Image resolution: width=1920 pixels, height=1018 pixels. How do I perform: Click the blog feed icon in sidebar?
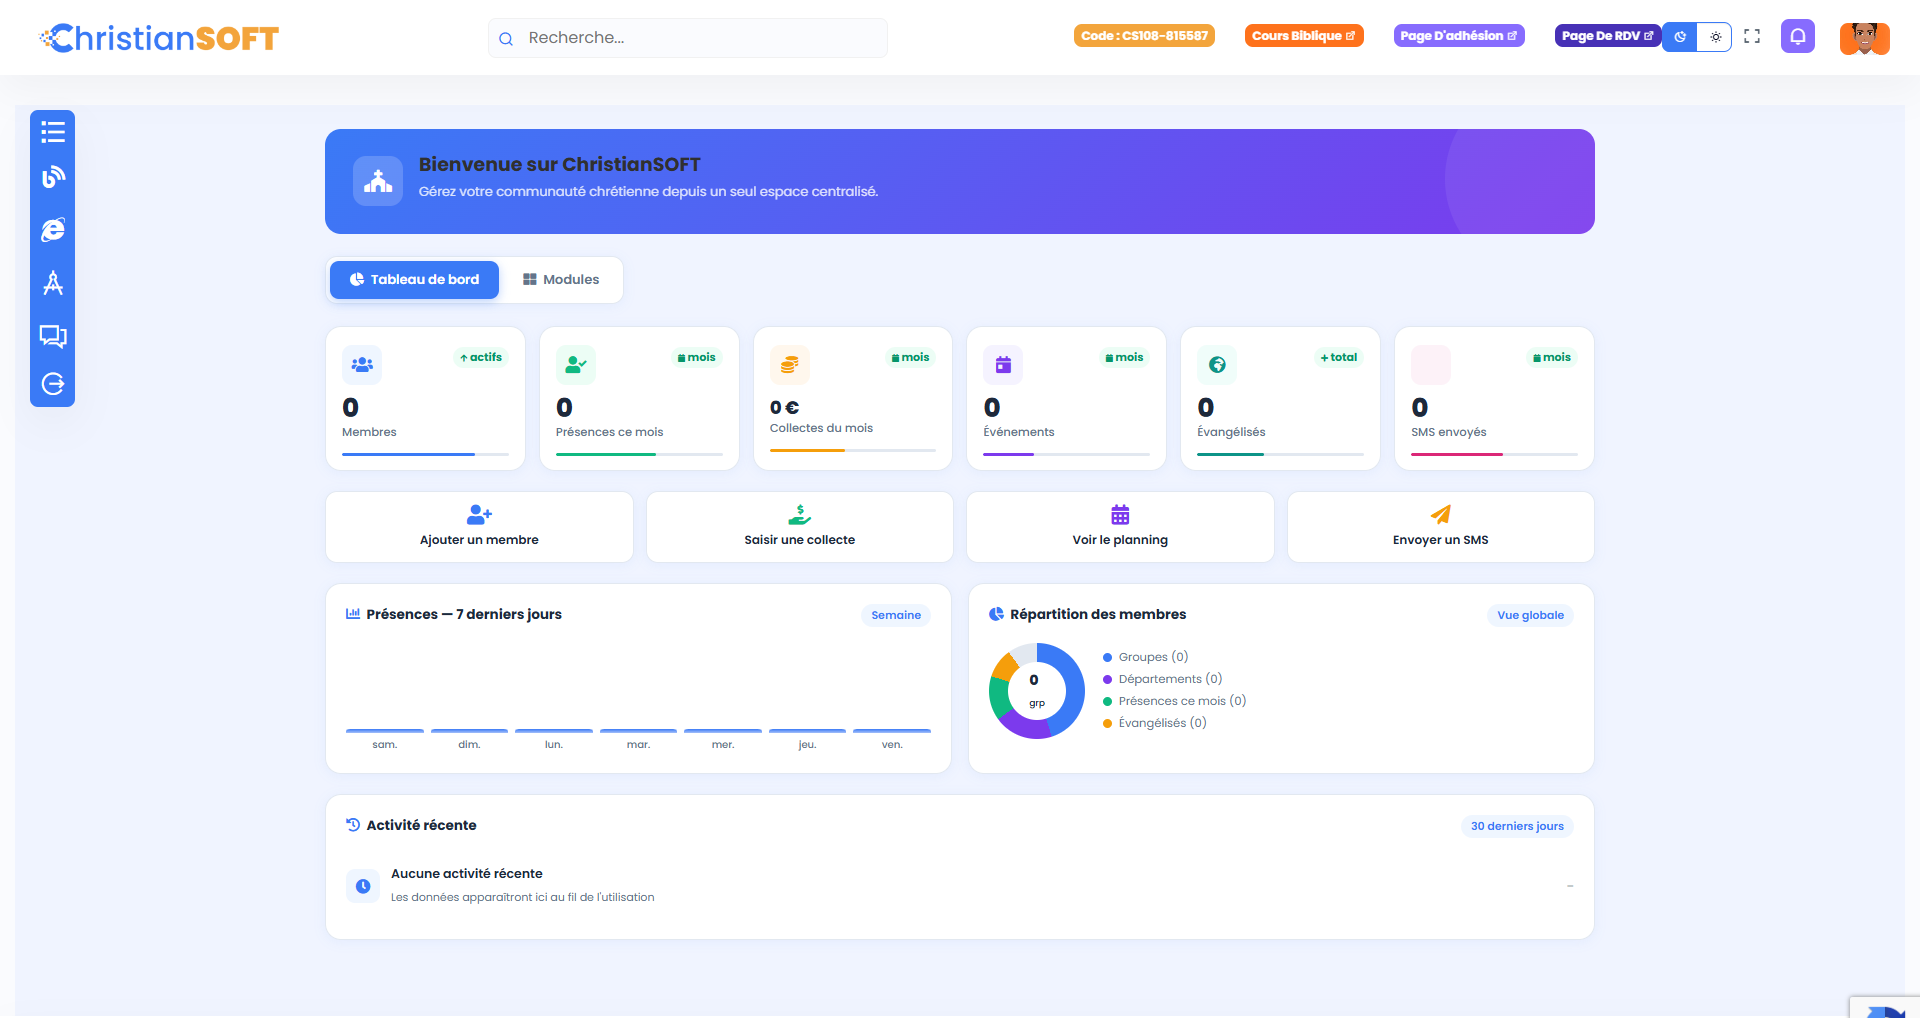(x=53, y=177)
